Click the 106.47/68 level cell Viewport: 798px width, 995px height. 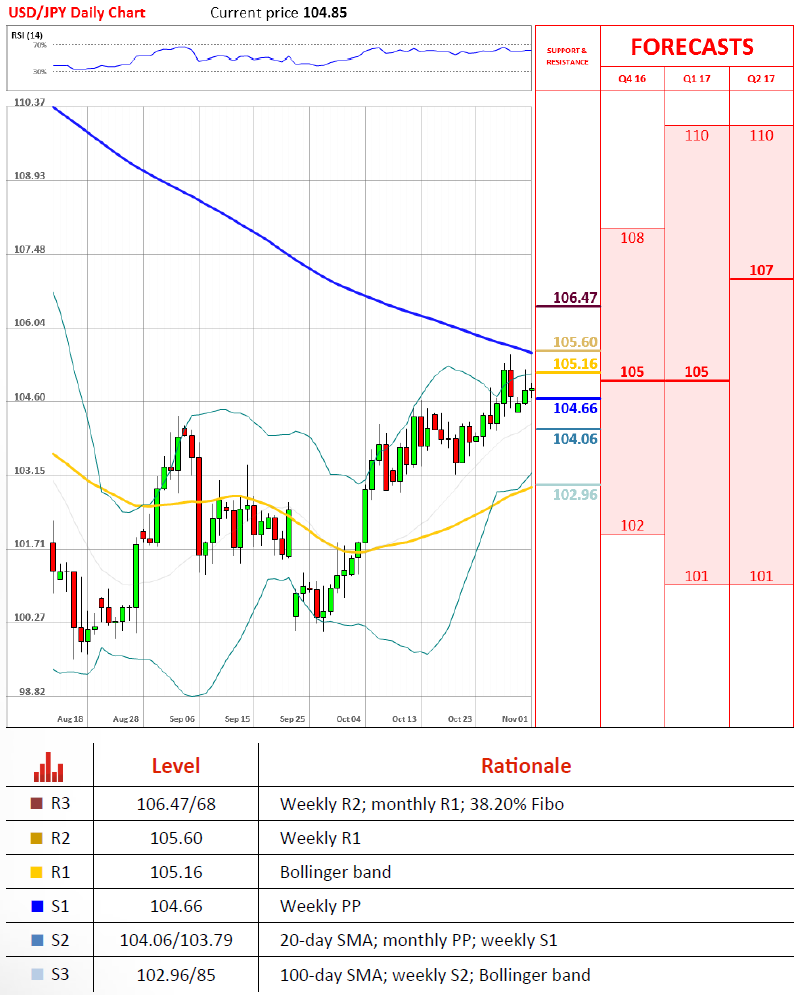coord(176,804)
